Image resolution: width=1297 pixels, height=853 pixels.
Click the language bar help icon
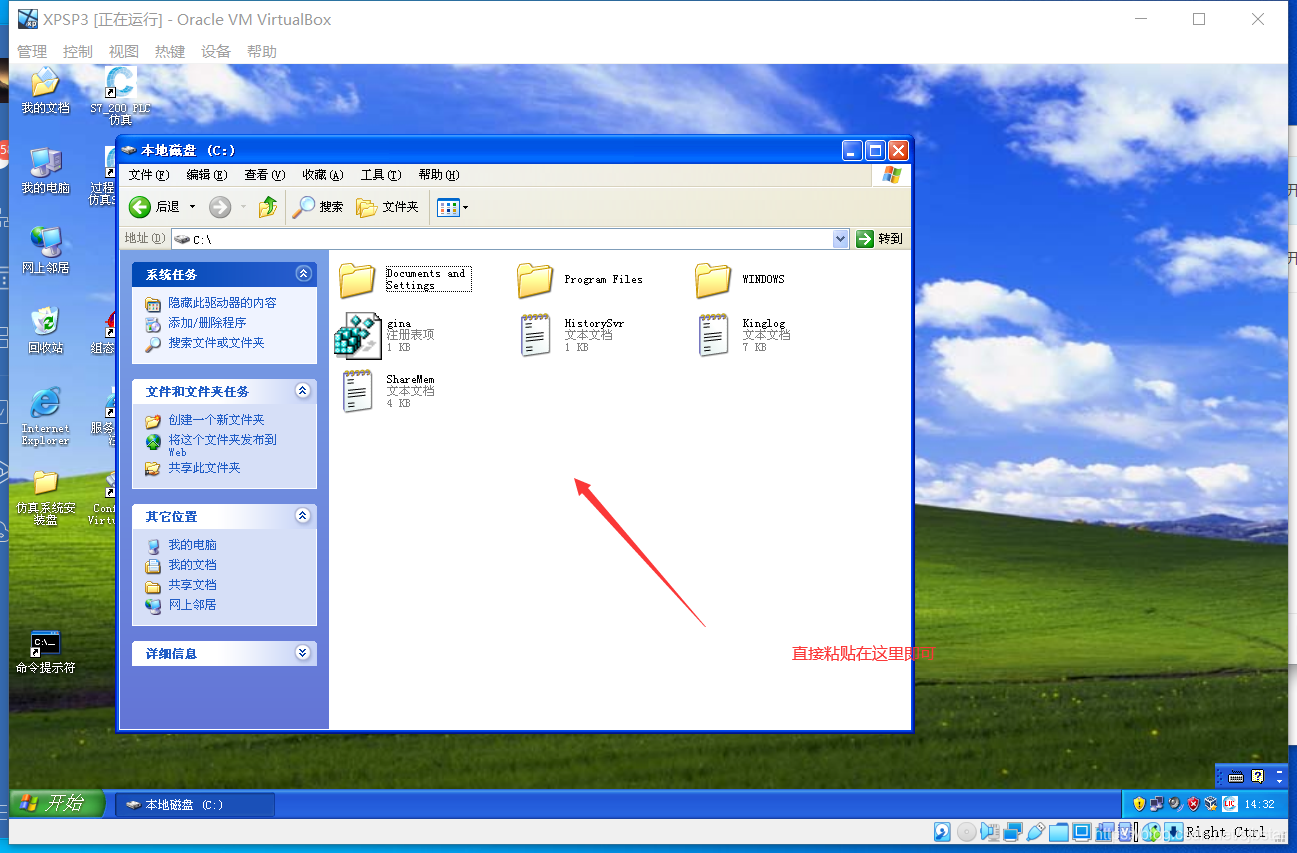[1258, 777]
